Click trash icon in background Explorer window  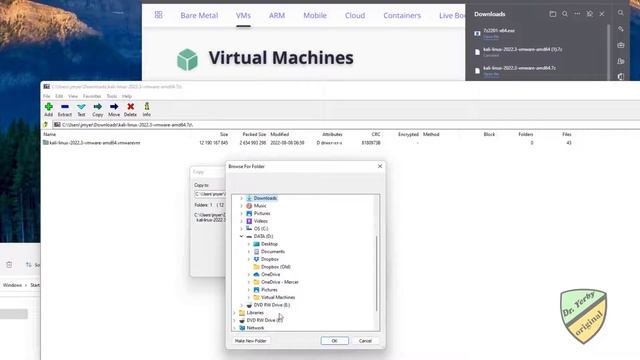9,265
